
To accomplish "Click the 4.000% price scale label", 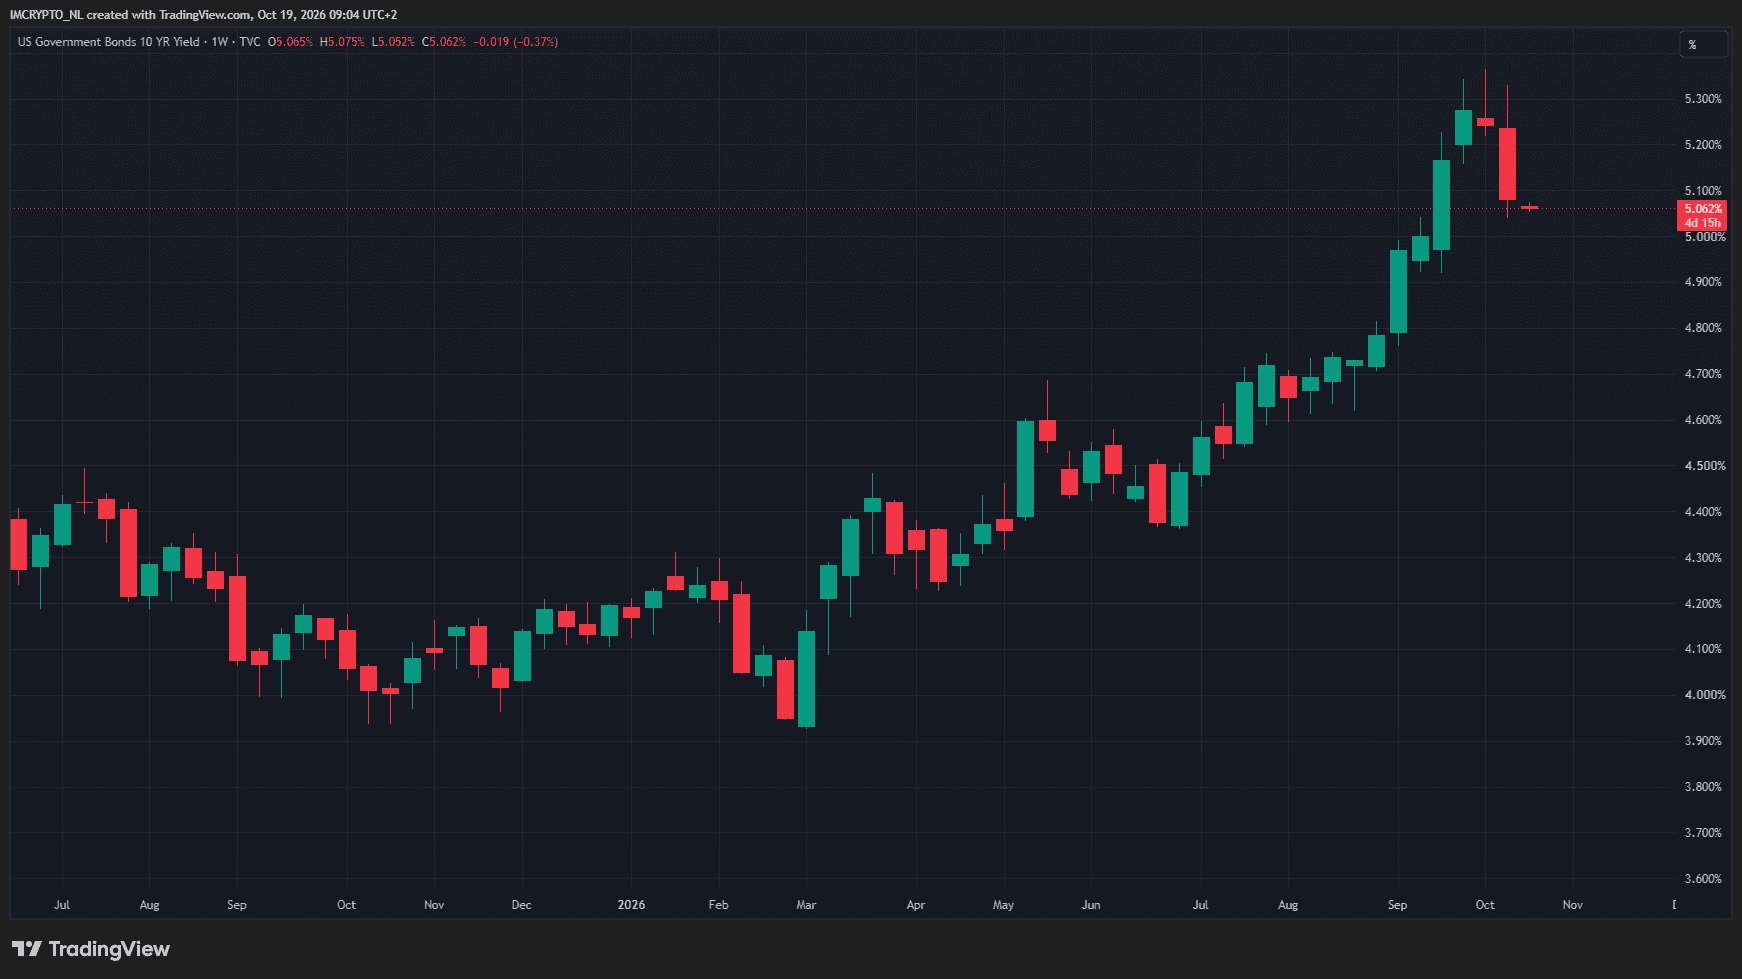I will click(x=1703, y=695).
